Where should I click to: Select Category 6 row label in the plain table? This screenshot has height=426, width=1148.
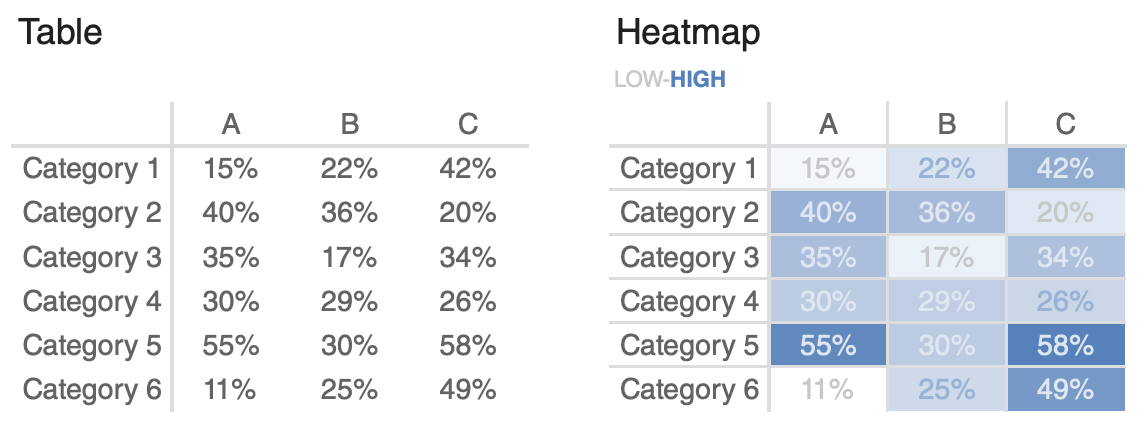click(x=92, y=389)
